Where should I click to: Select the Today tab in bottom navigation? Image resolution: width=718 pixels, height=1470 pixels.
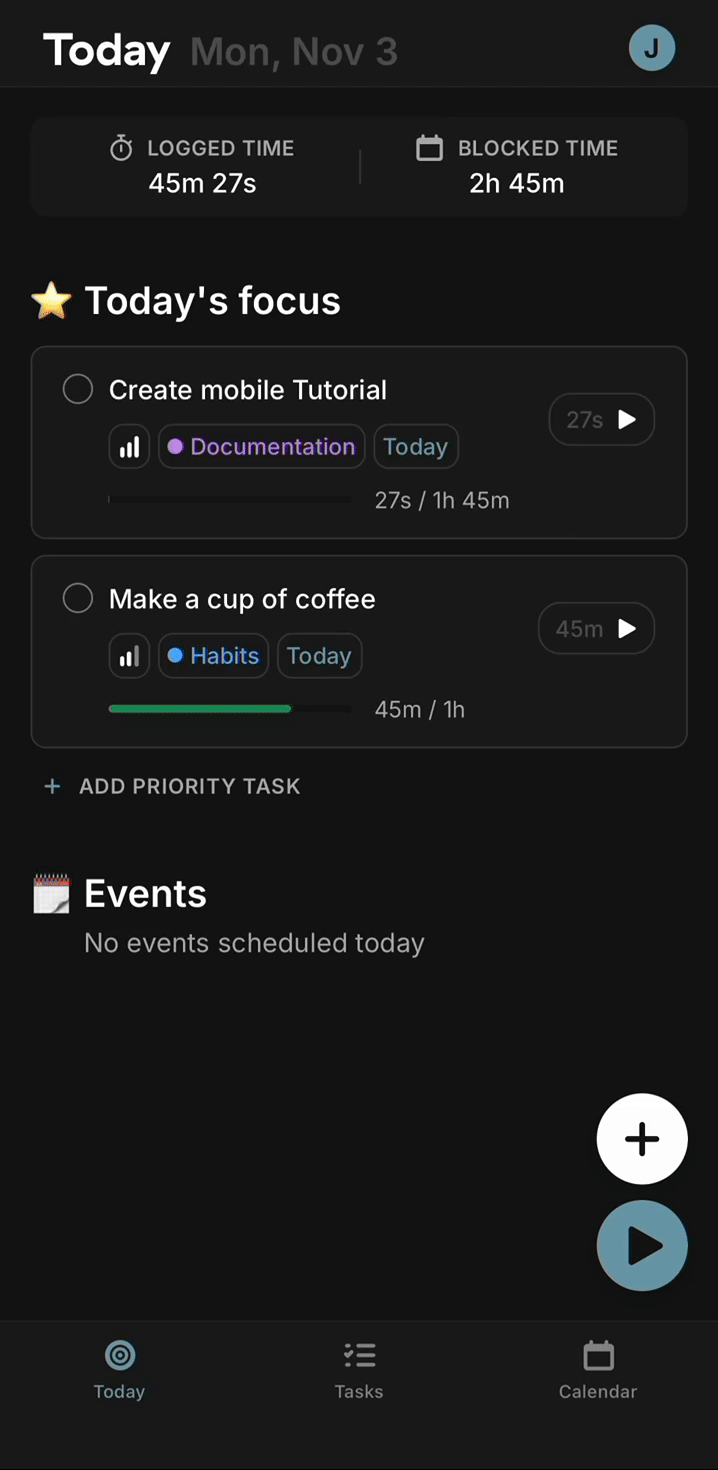point(119,1370)
